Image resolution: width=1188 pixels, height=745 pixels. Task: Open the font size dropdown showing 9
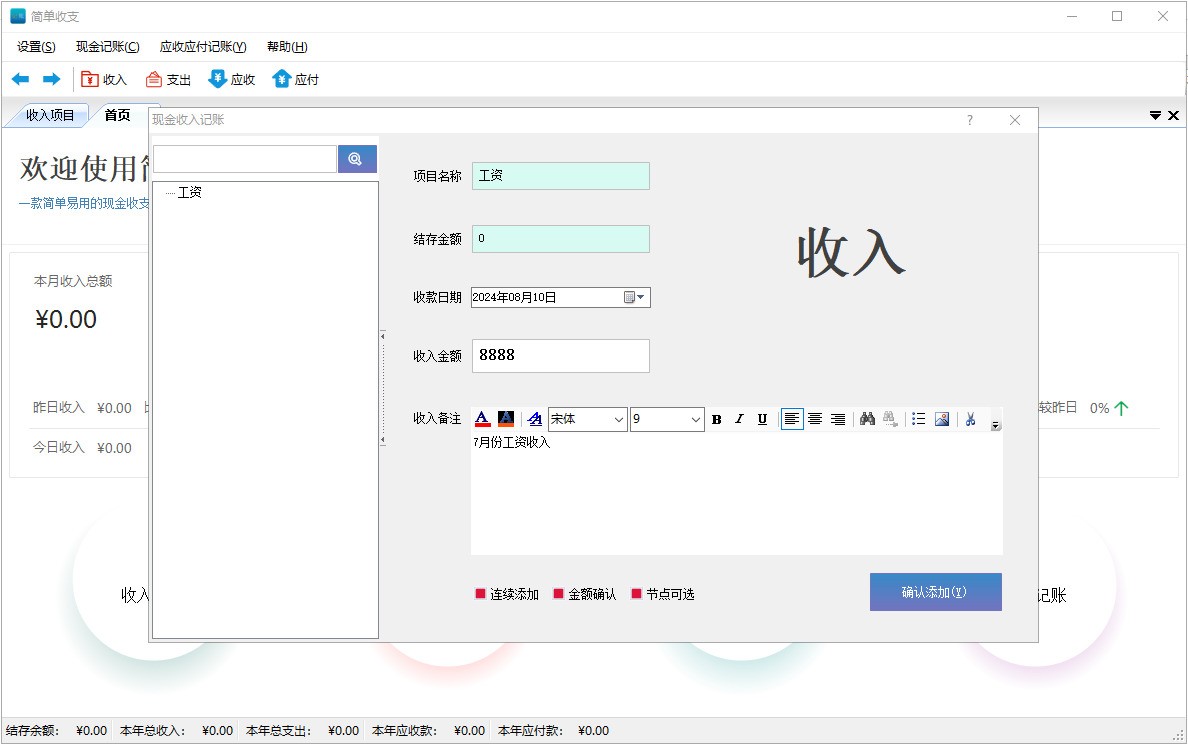(695, 419)
